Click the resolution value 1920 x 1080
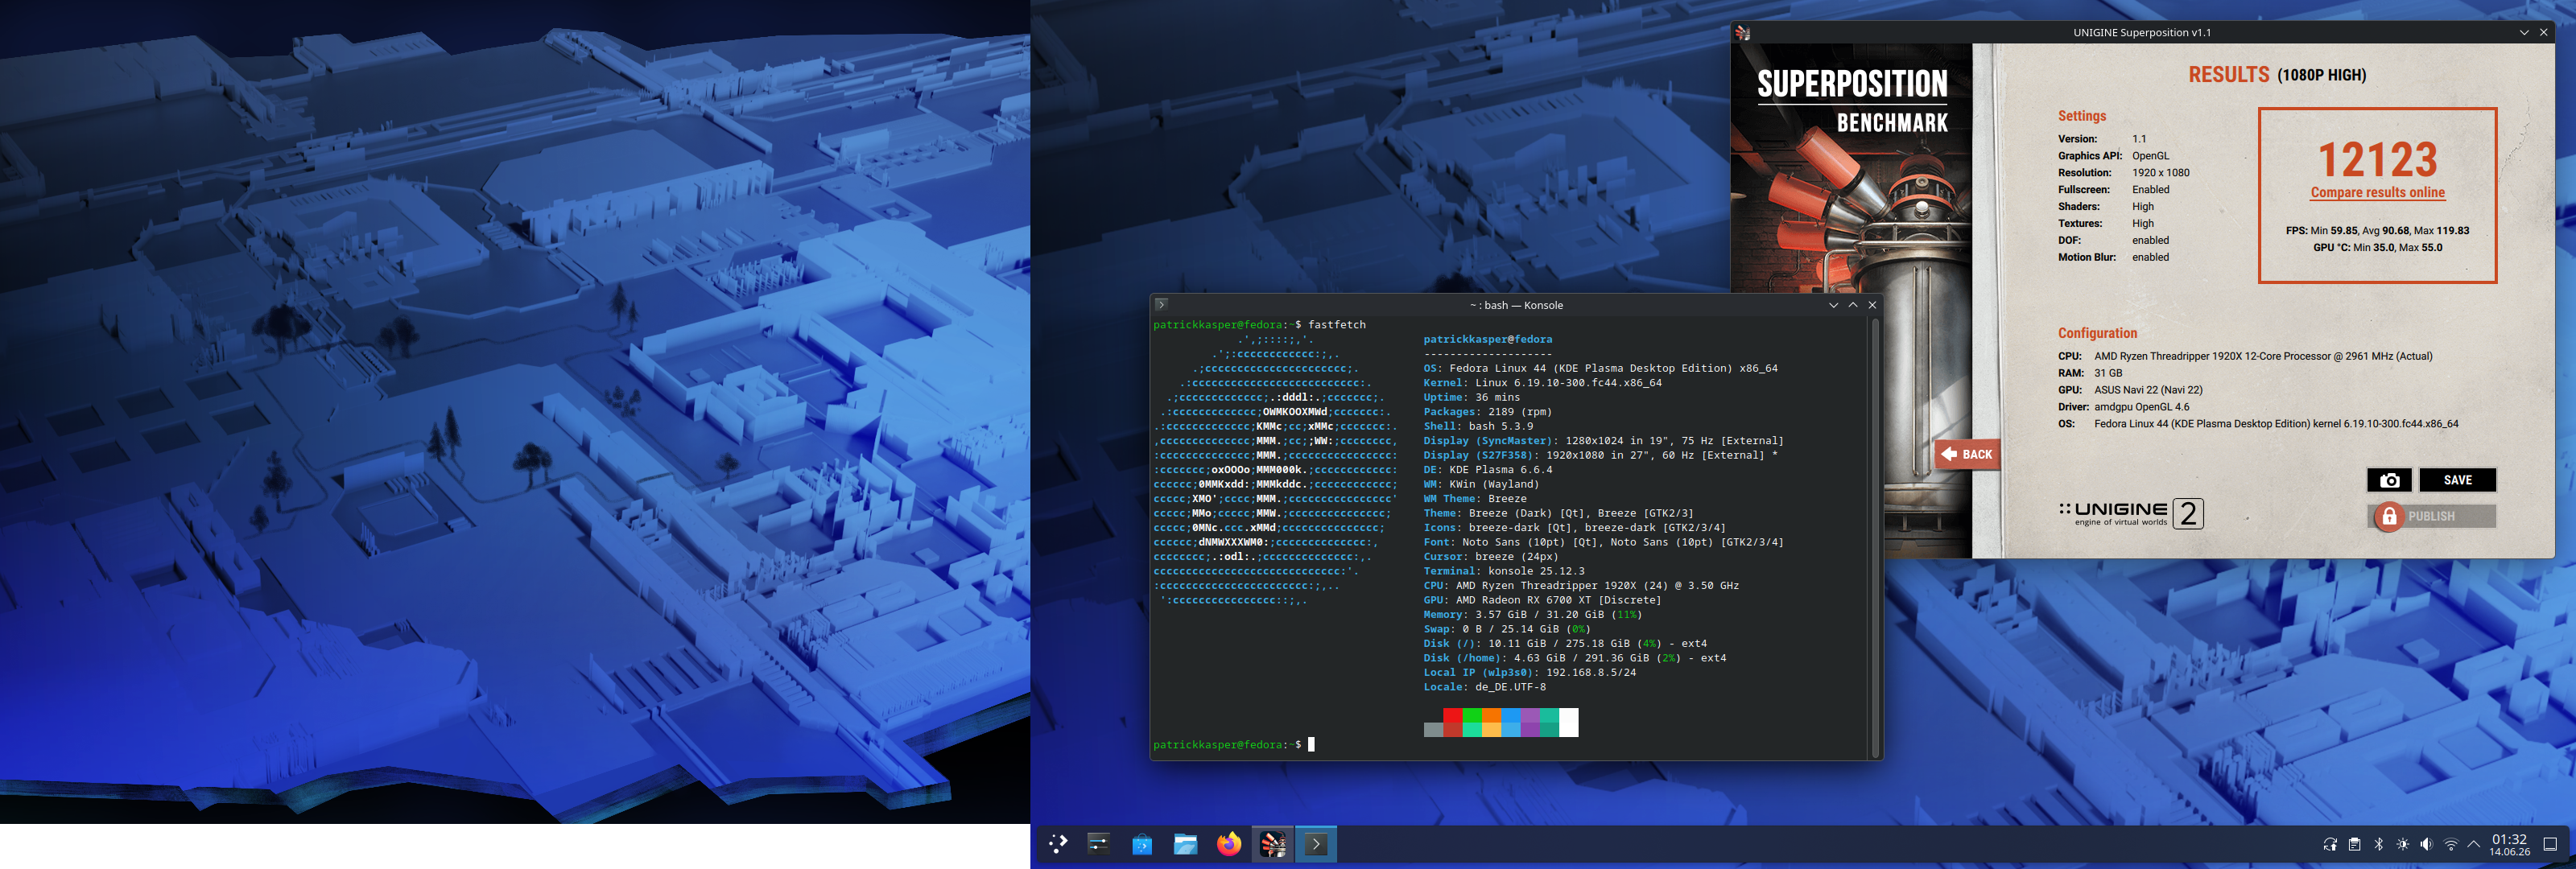Screen dimensions: 2576x869 point(2160,173)
